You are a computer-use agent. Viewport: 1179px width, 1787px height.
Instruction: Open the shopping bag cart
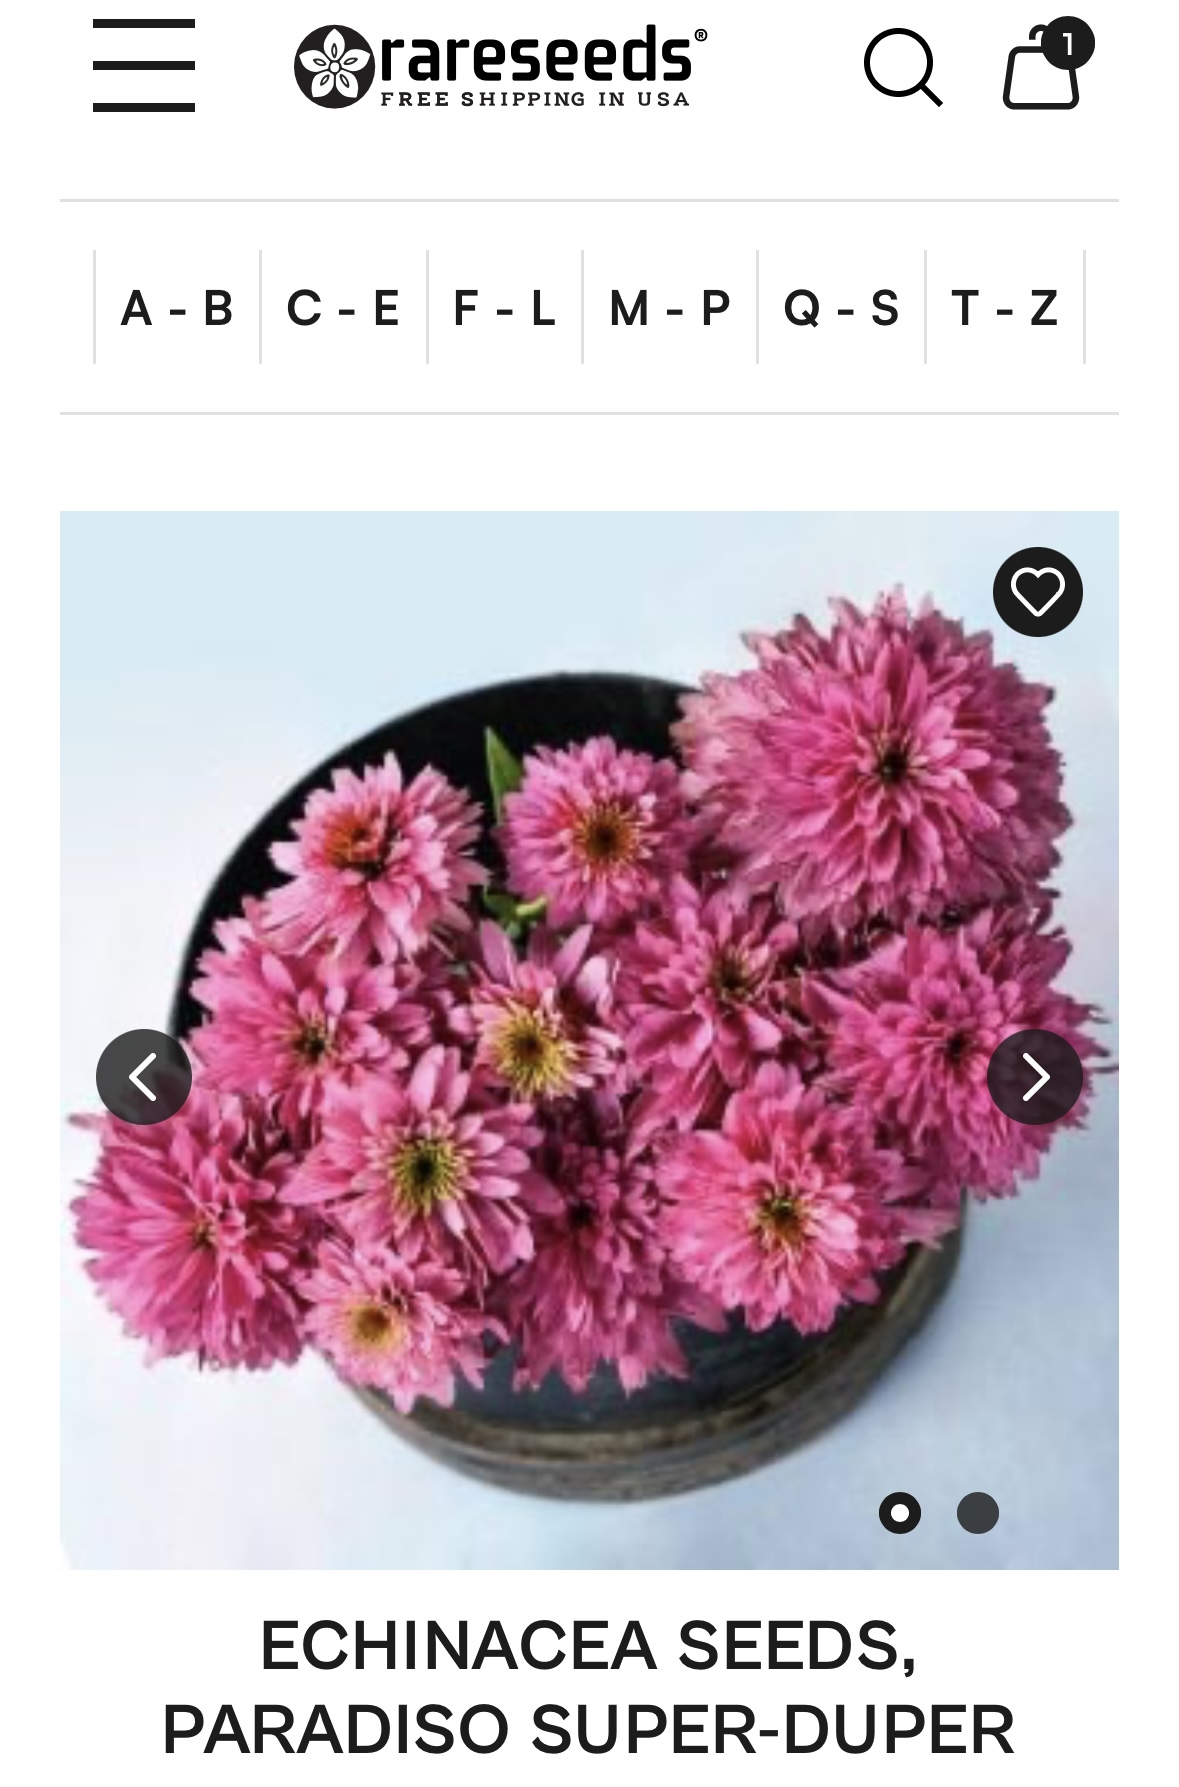(1041, 68)
